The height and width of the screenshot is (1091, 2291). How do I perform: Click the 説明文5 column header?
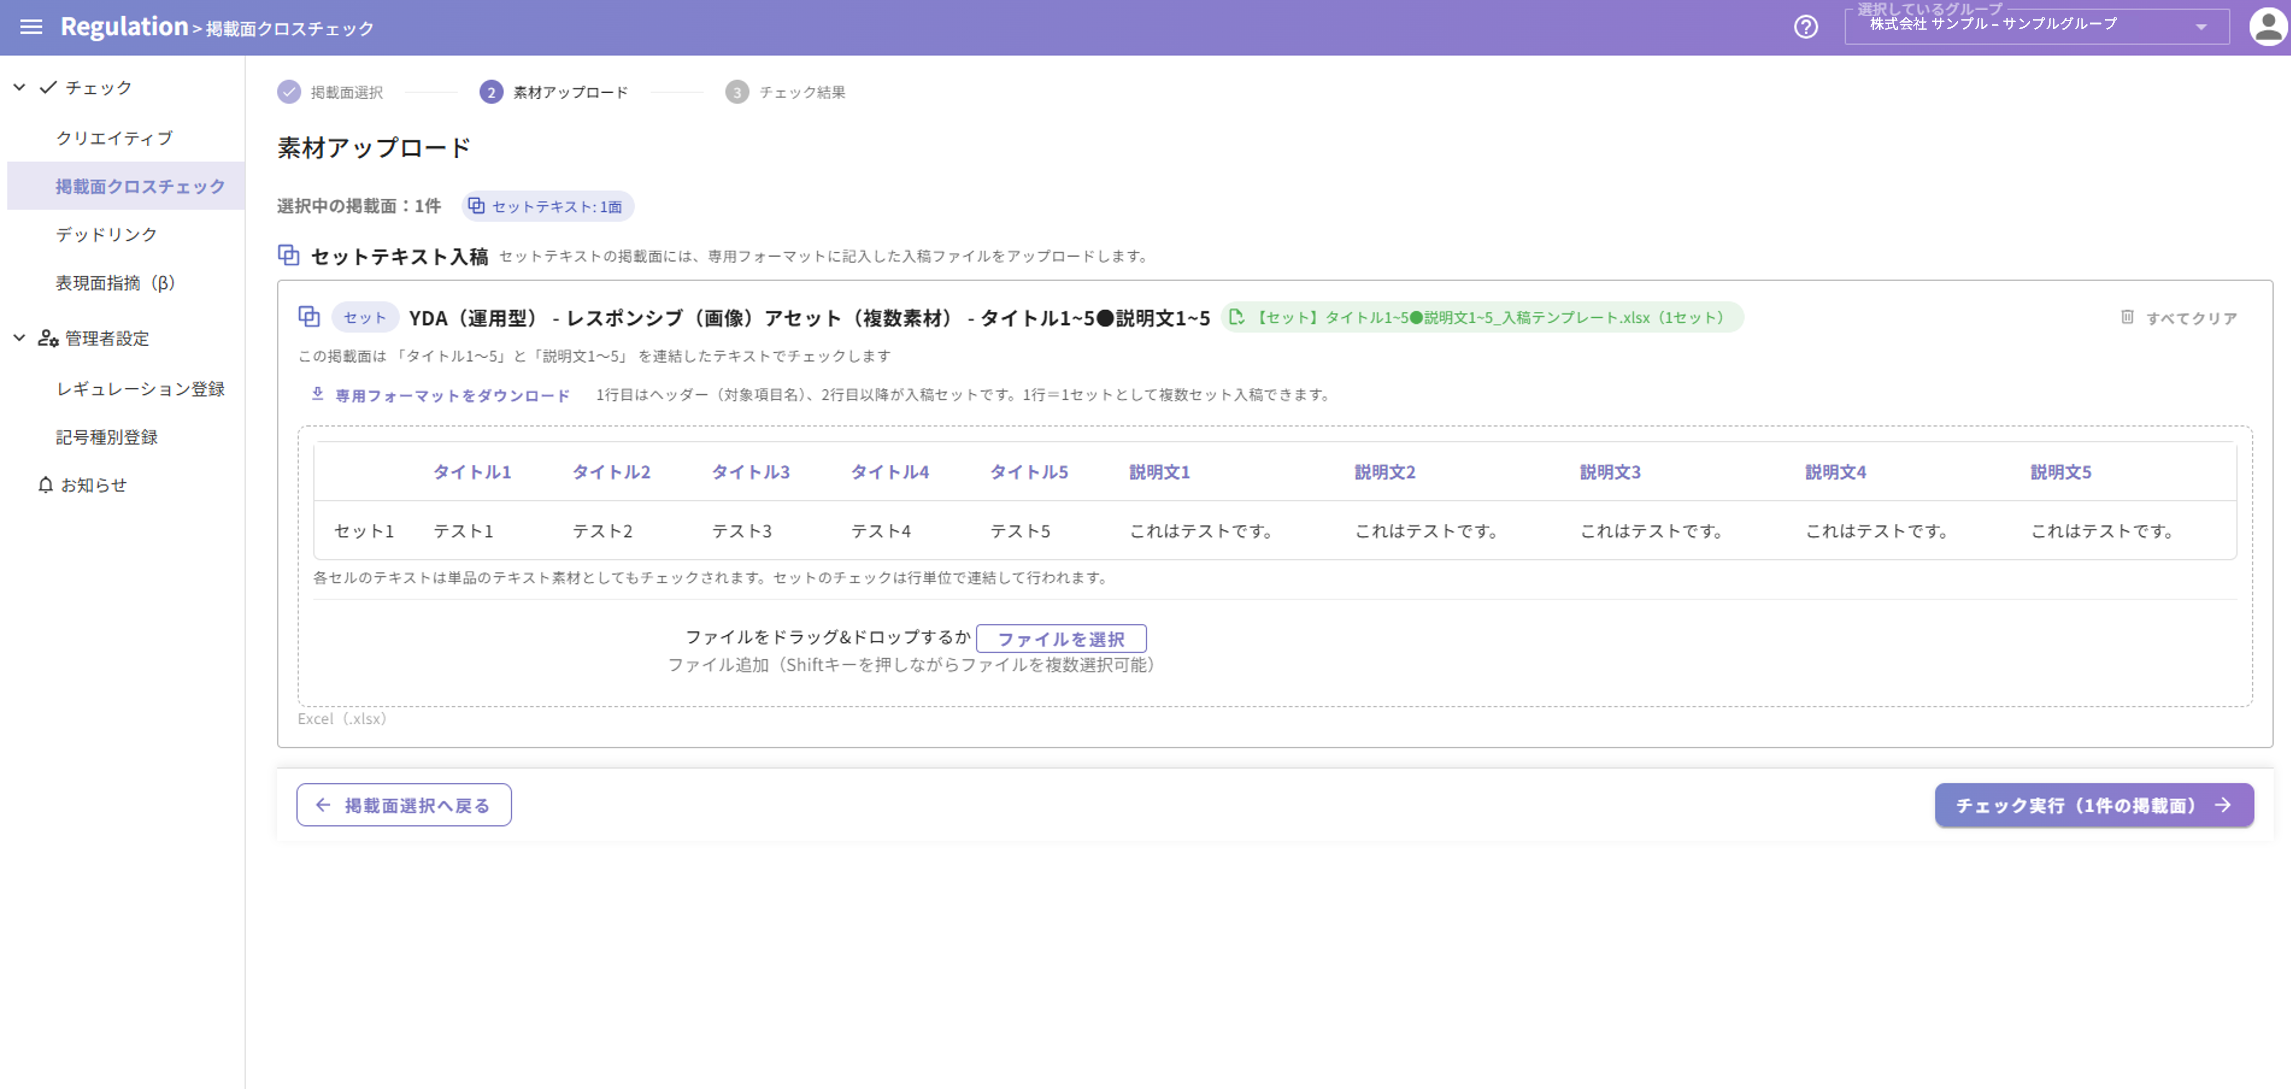click(x=2060, y=472)
